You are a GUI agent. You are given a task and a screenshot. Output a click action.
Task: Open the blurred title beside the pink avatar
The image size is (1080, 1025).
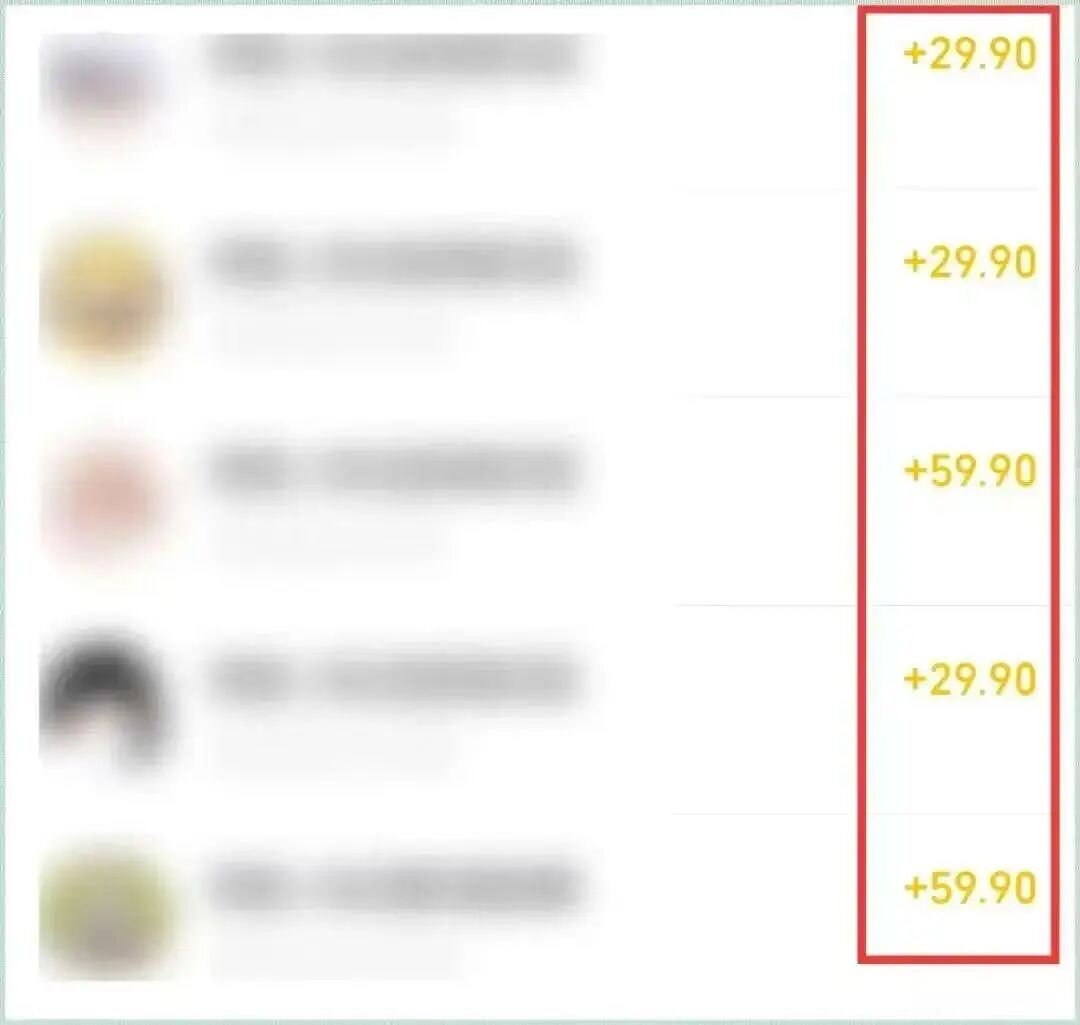click(396, 470)
